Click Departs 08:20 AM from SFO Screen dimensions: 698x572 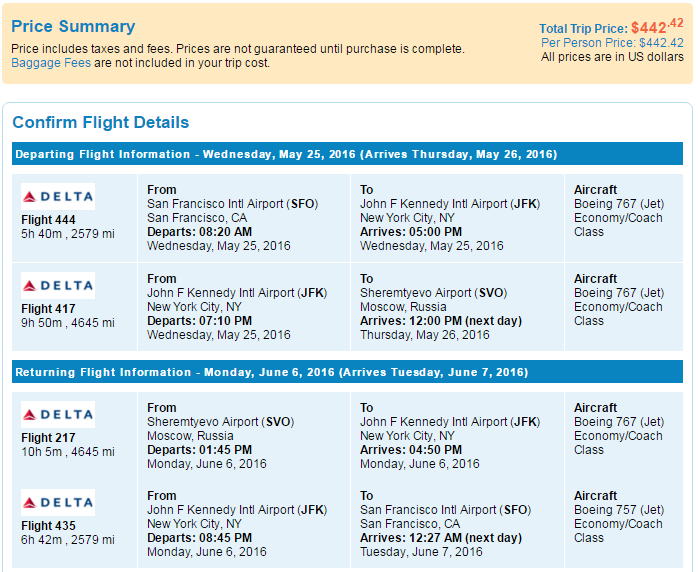199,232
